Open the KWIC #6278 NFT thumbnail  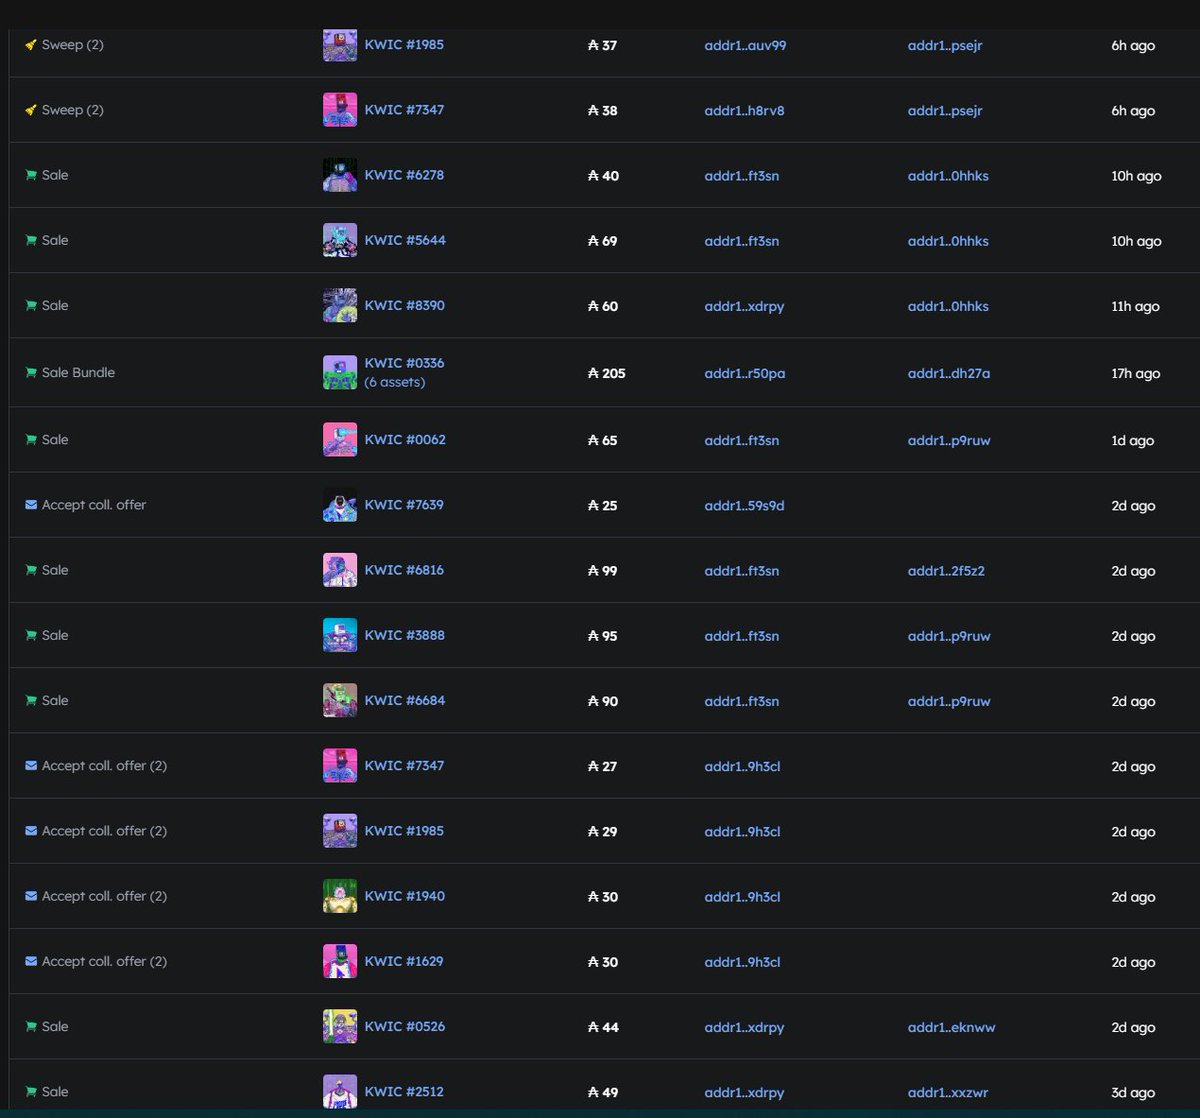pyautogui.click(x=340, y=175)
